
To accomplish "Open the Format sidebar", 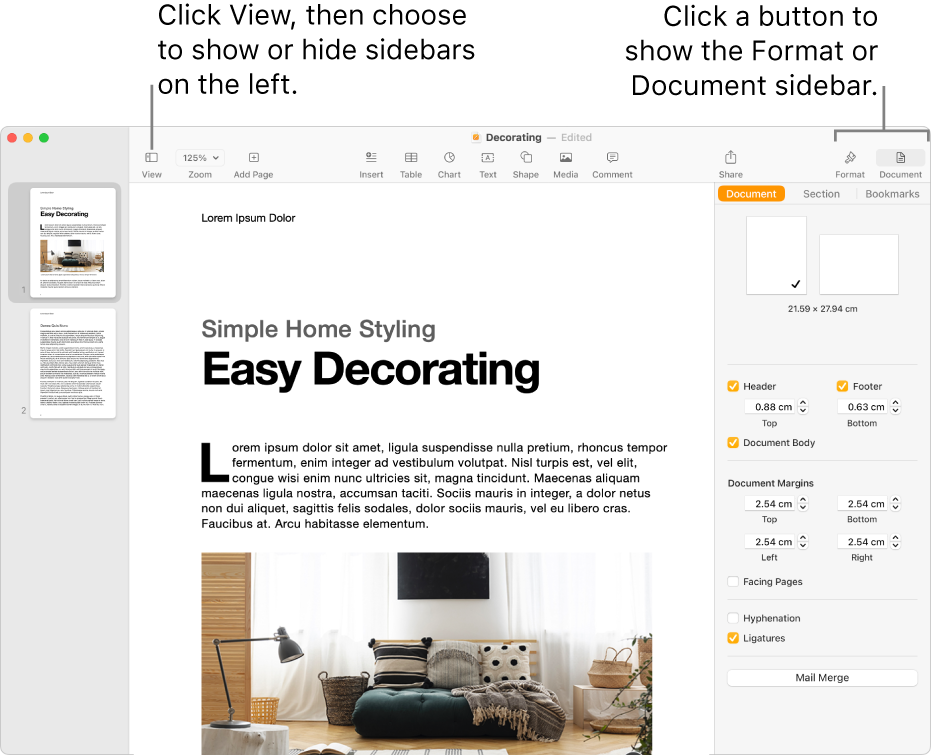I will point(849,157).
